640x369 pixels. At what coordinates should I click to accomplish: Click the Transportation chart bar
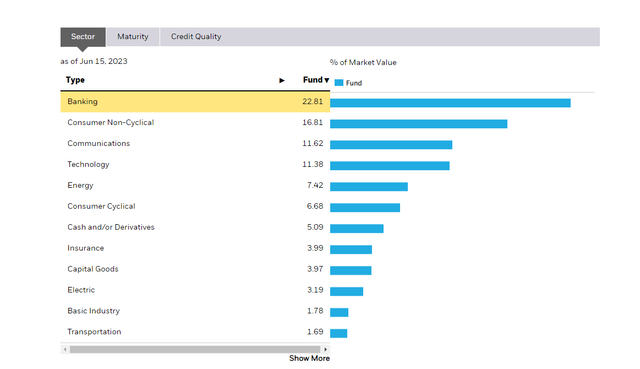[339, 333]
